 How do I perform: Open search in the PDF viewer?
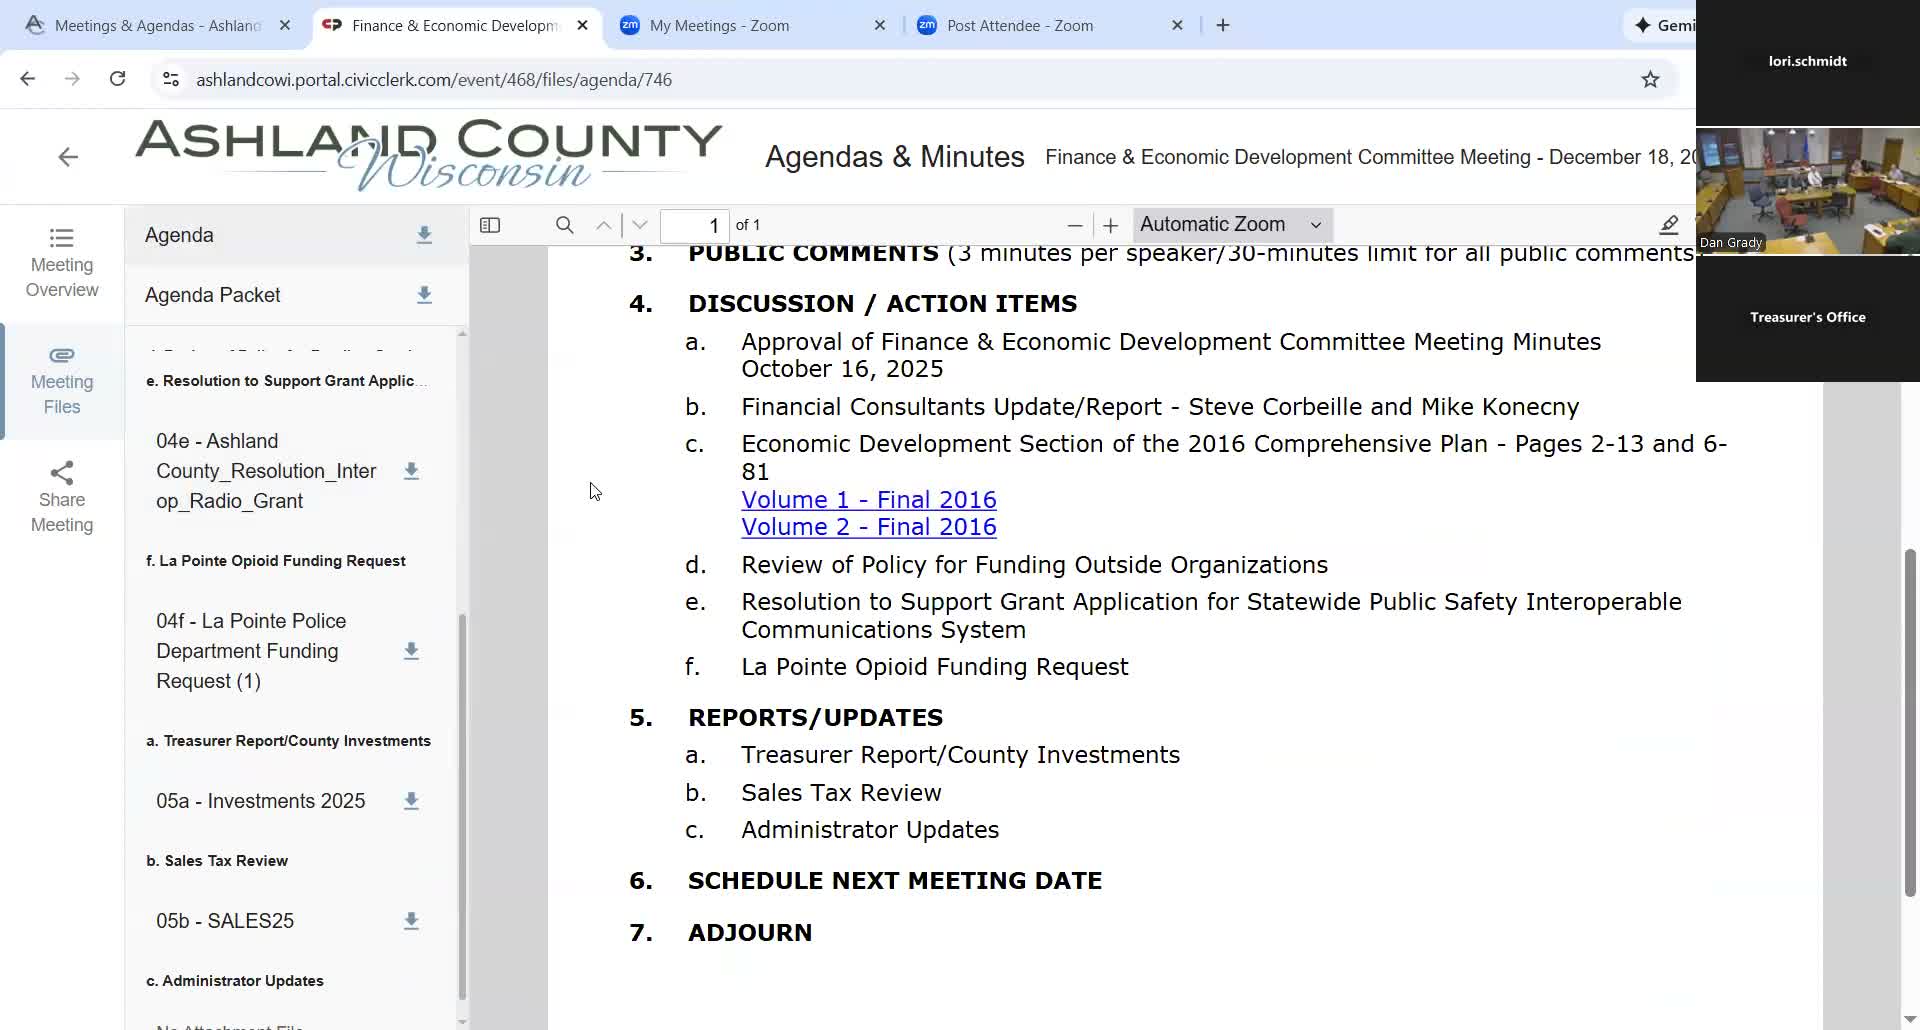(564, 225)
